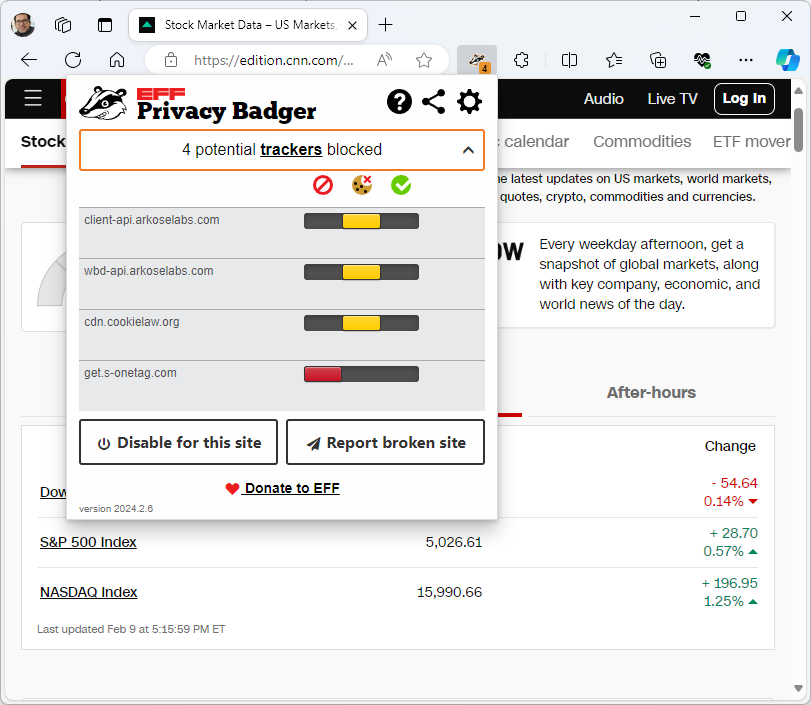This screenshot has width=811, height=705.
Task: Click the Stock tab in CNN navigation
Action: pyautogui.click(x=43, y=141)
